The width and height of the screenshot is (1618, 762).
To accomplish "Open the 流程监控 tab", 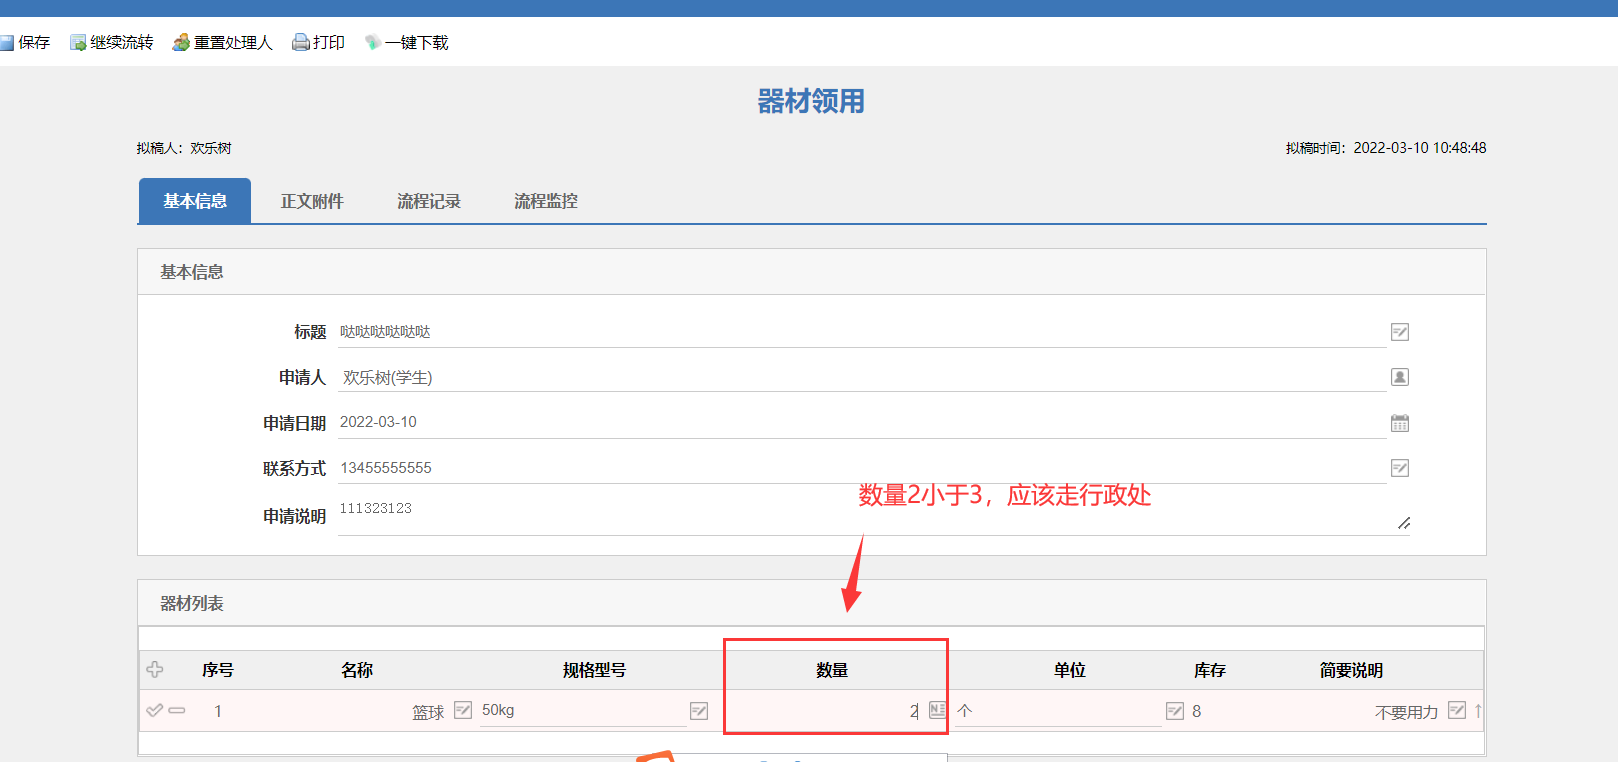I will (x=546, y=201).
